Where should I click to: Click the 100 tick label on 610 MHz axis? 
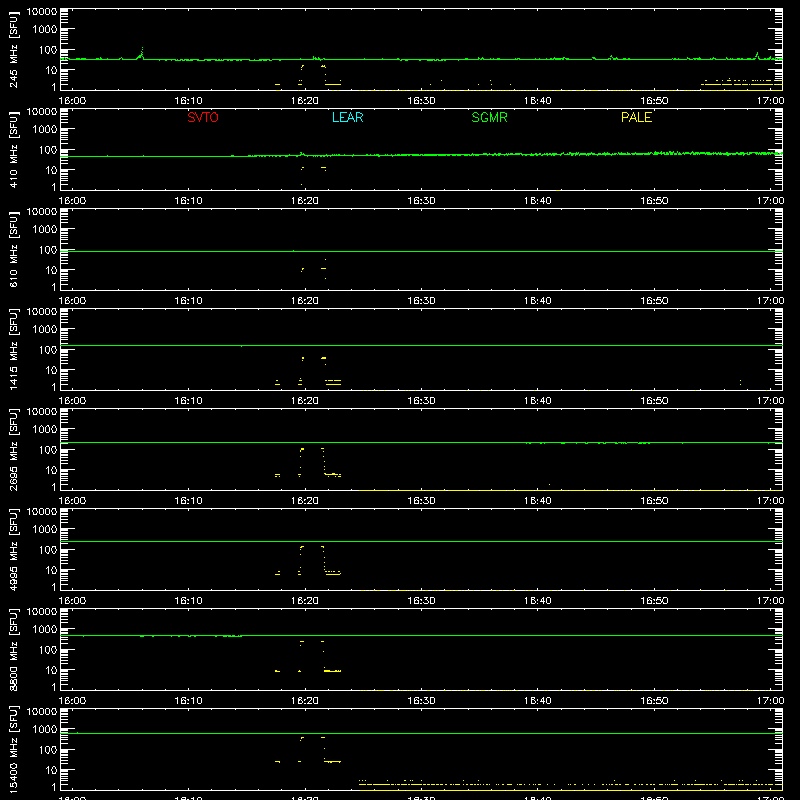tap(48, 249)
